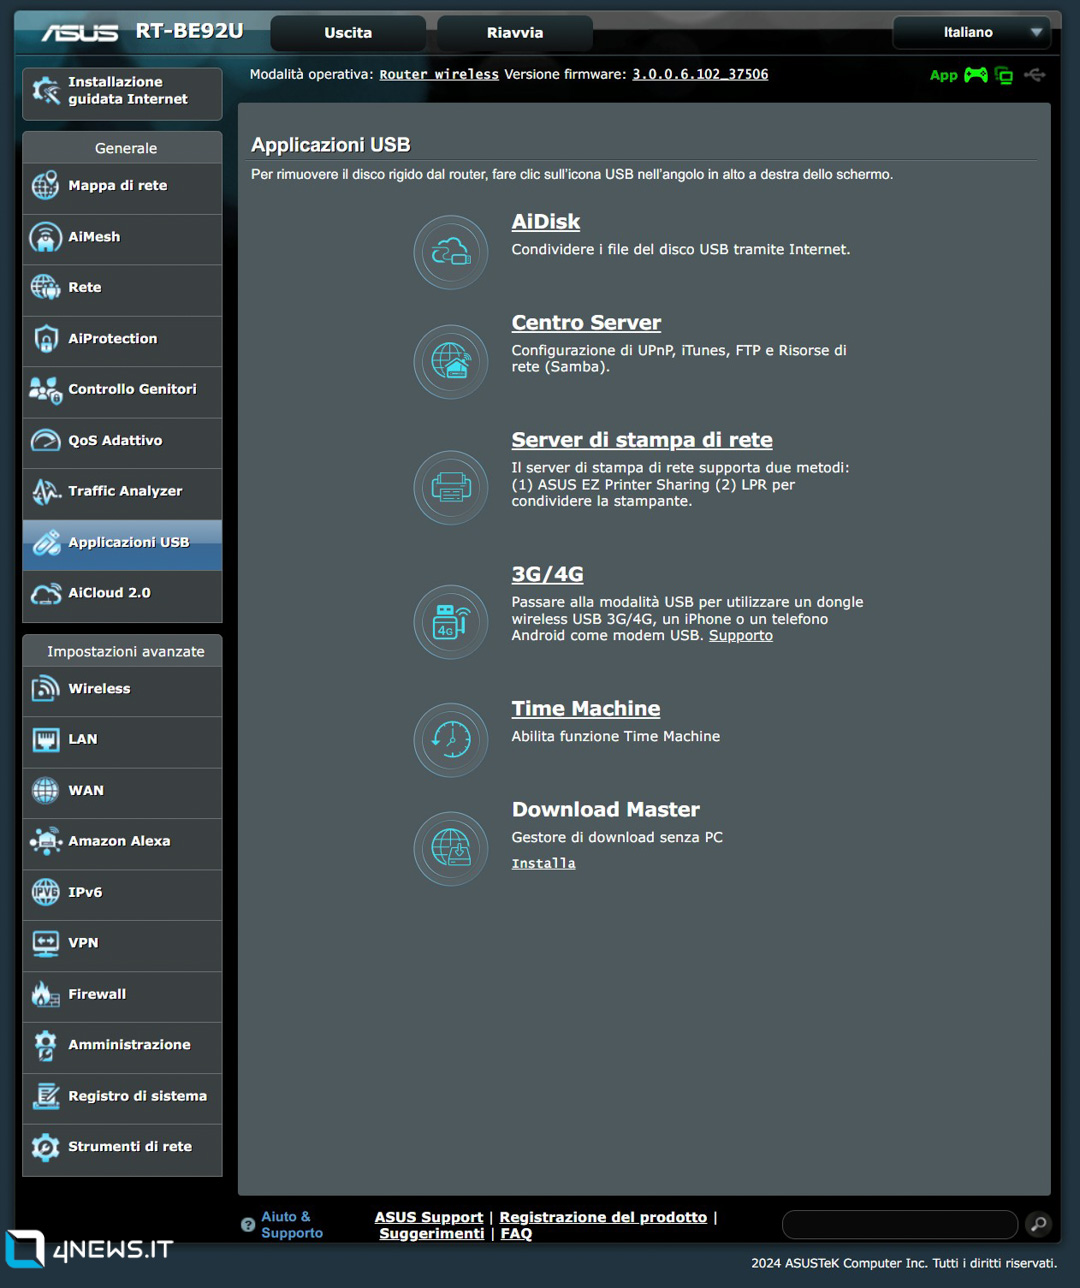Open IPv6 settings page
This screenshot has height=1288, width=1080.
122,893
